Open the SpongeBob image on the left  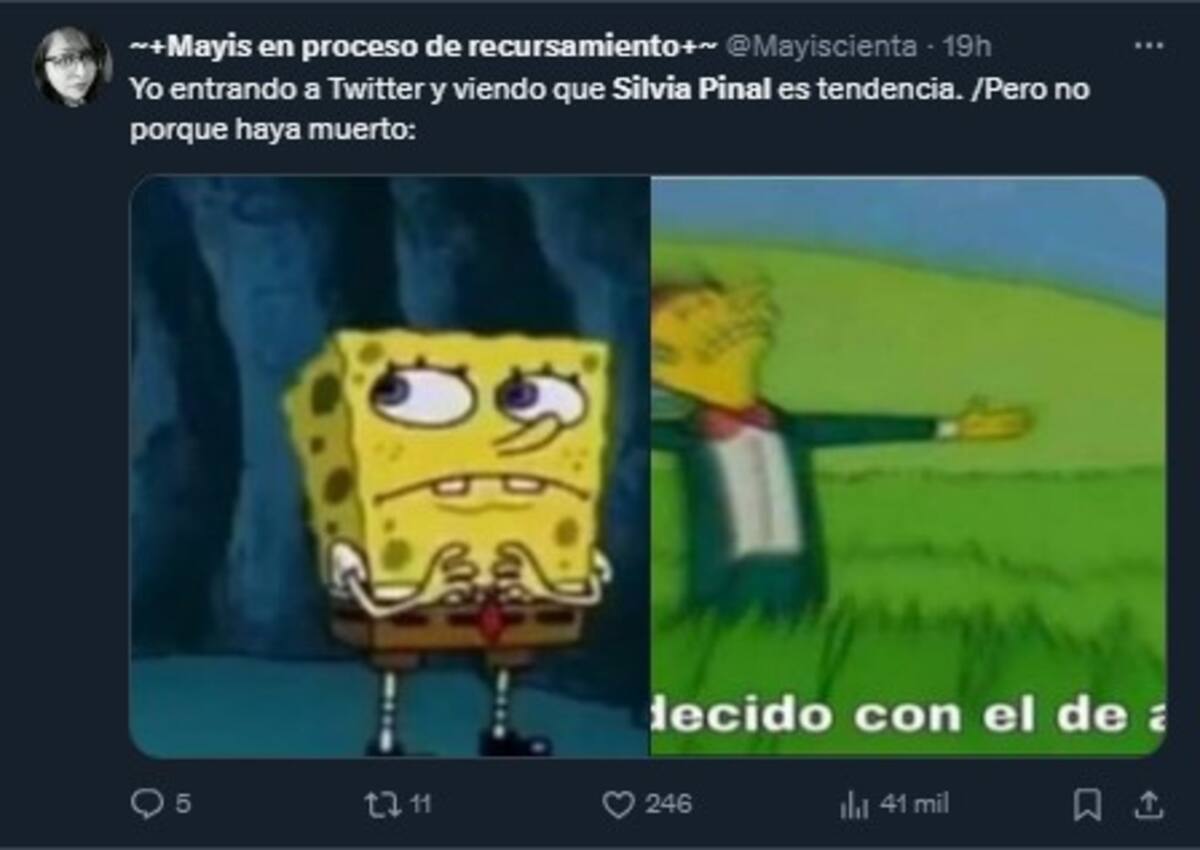point(390,466)
